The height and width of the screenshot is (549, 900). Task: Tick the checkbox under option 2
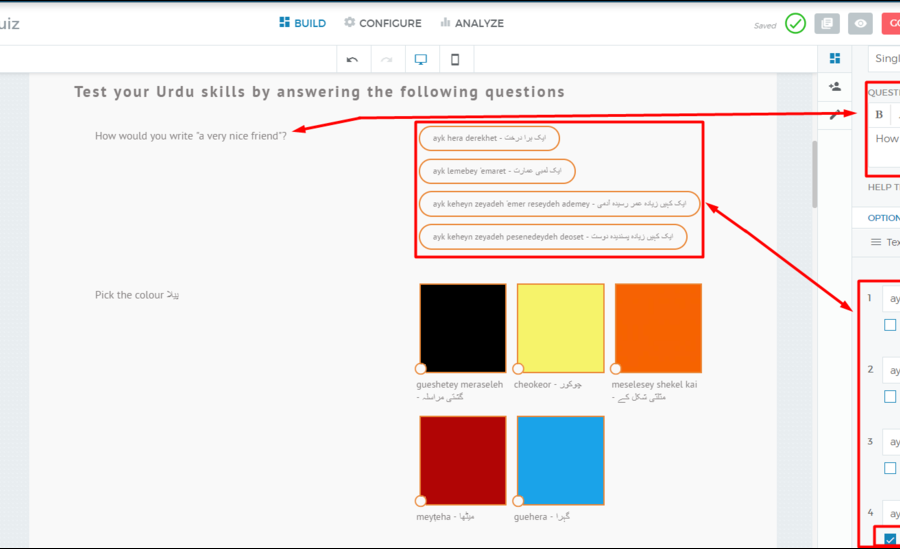890,397
